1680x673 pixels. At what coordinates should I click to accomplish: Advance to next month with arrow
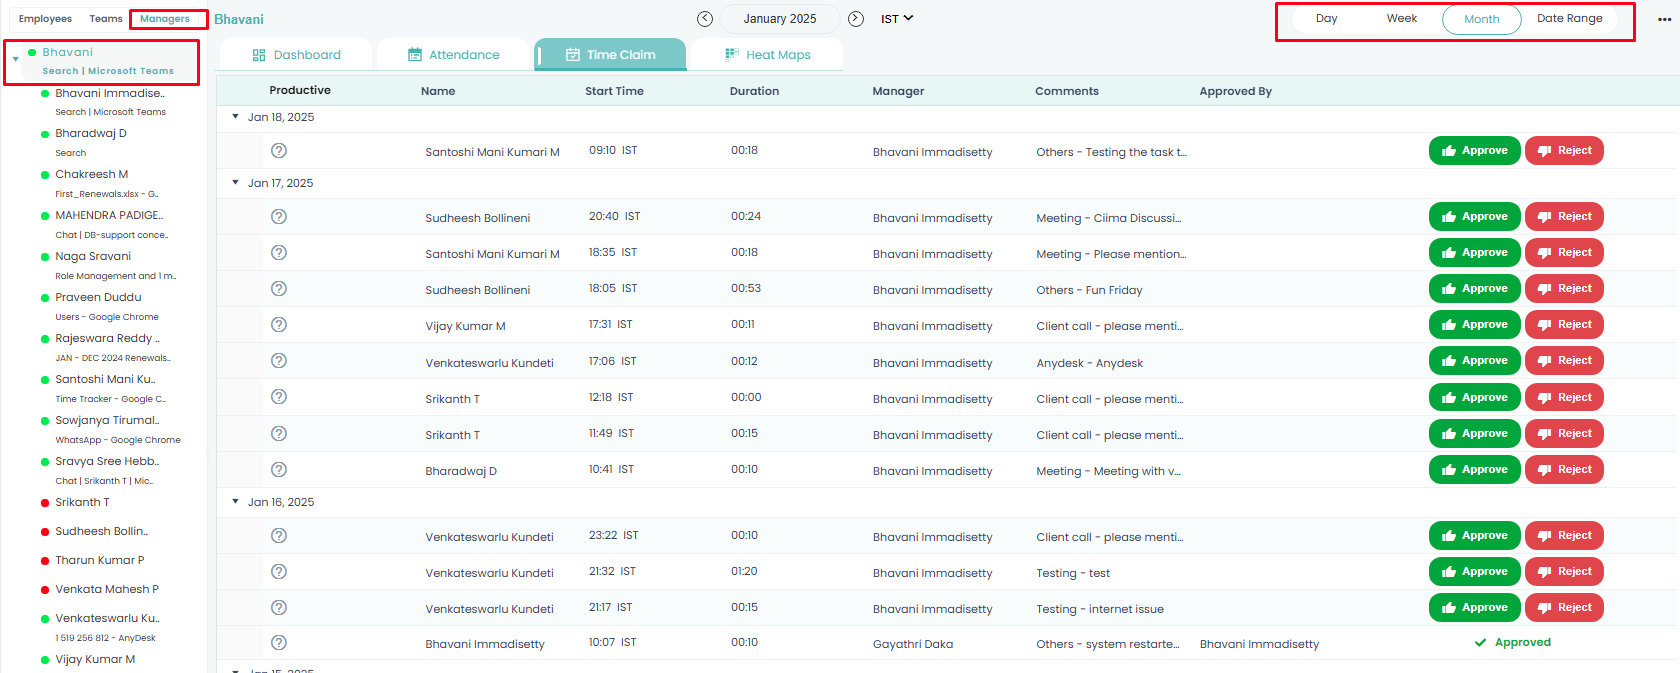tap(856, 19)
